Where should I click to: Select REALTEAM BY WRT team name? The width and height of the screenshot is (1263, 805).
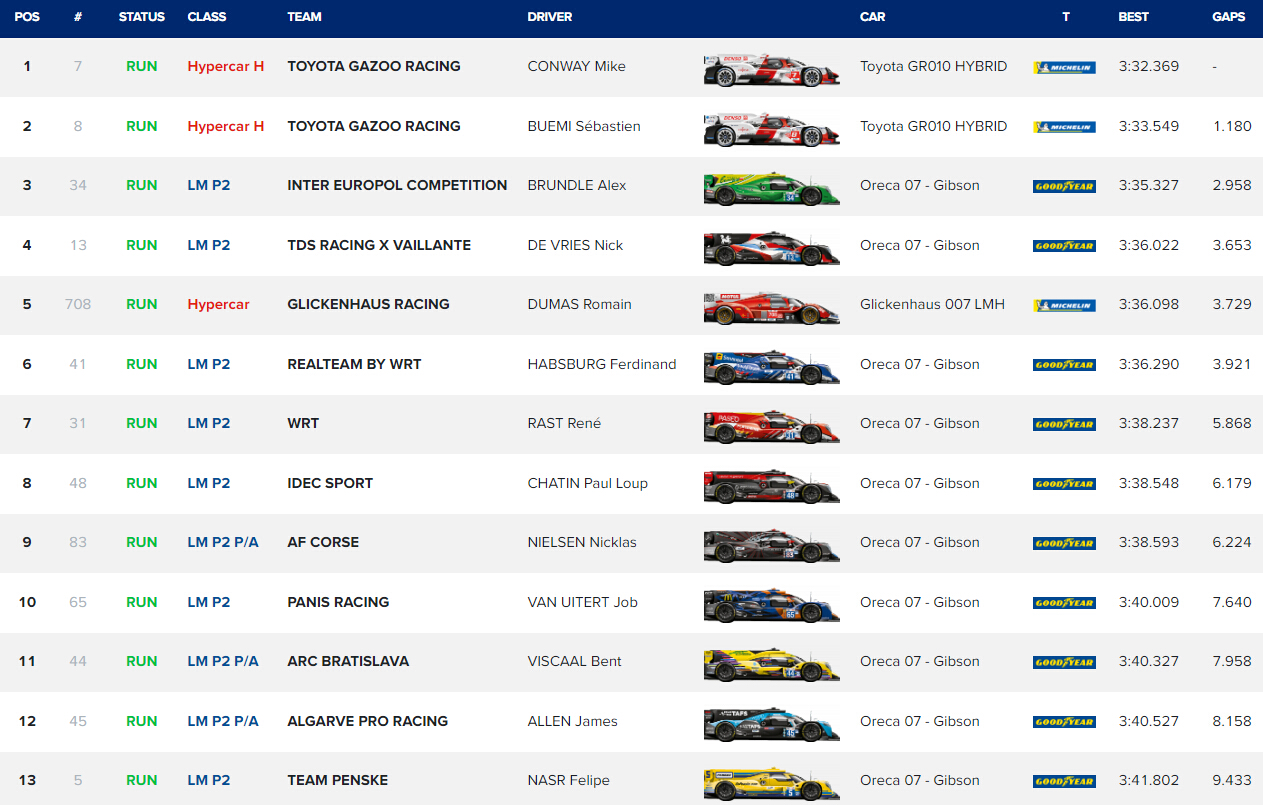pyautogui.click(x=354, y=364)
